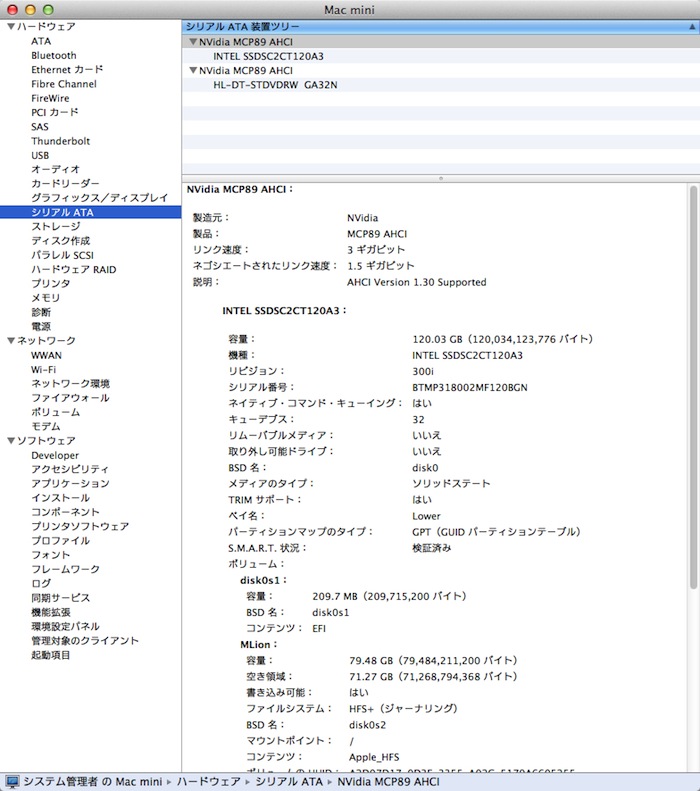
Task: Click the detail pane vertical scrollbar
Action: [x=694, y=400]
